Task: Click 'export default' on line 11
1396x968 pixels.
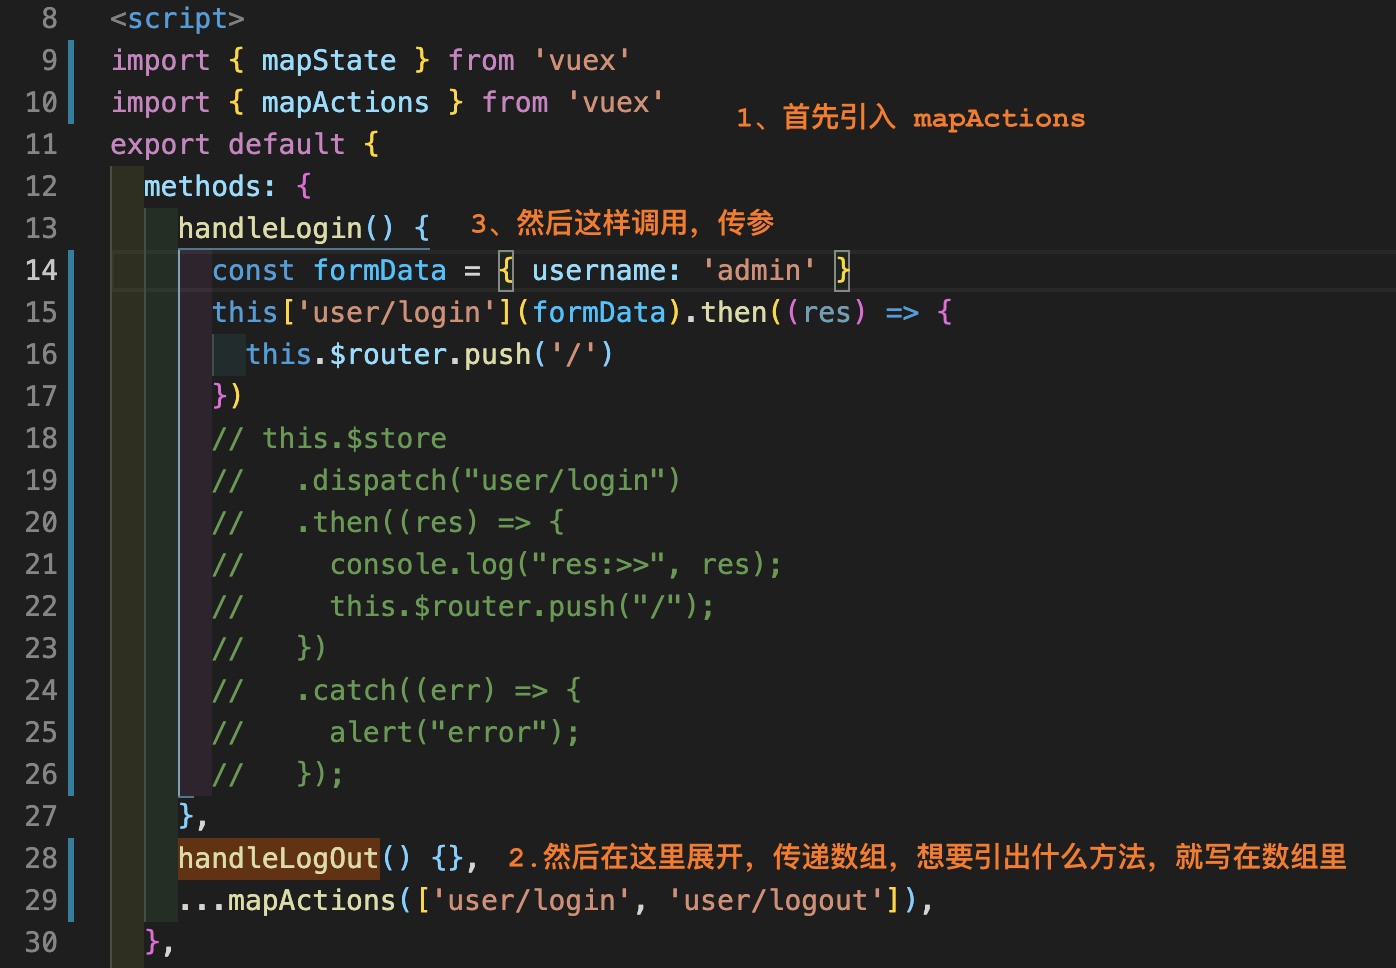Action: (x=228, y=144)
